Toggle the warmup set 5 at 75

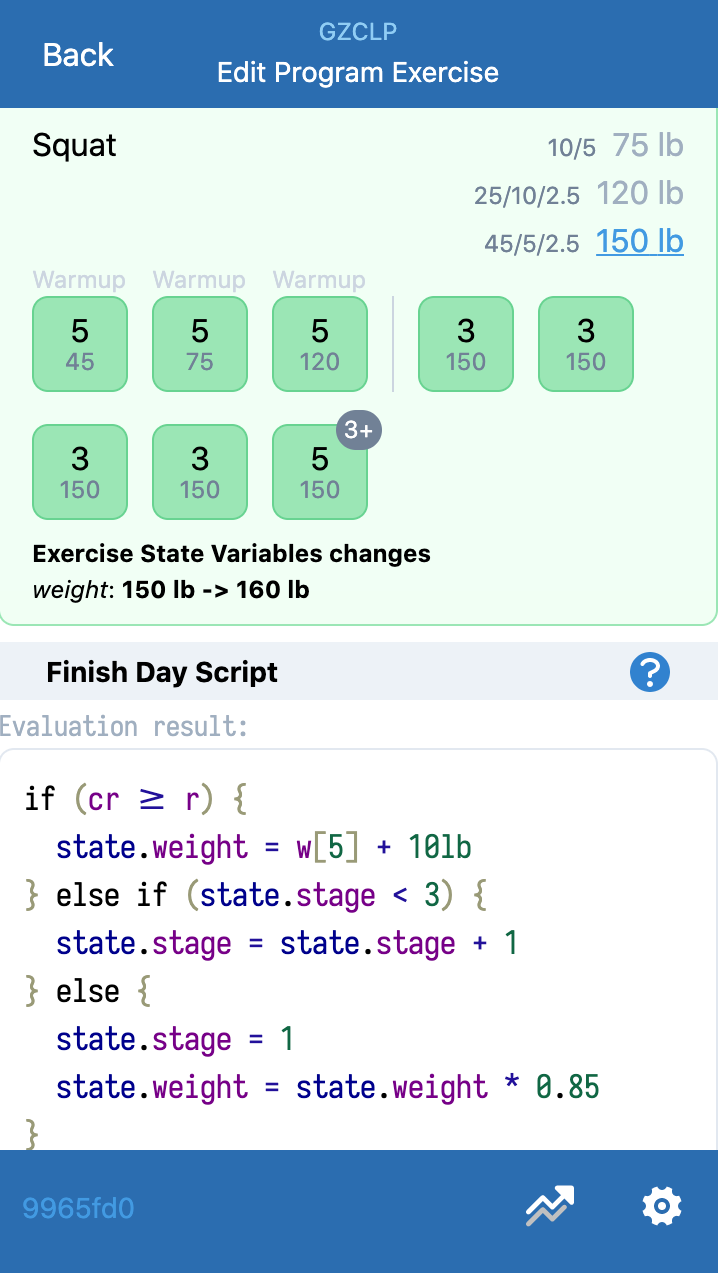(x=200, y=344)
